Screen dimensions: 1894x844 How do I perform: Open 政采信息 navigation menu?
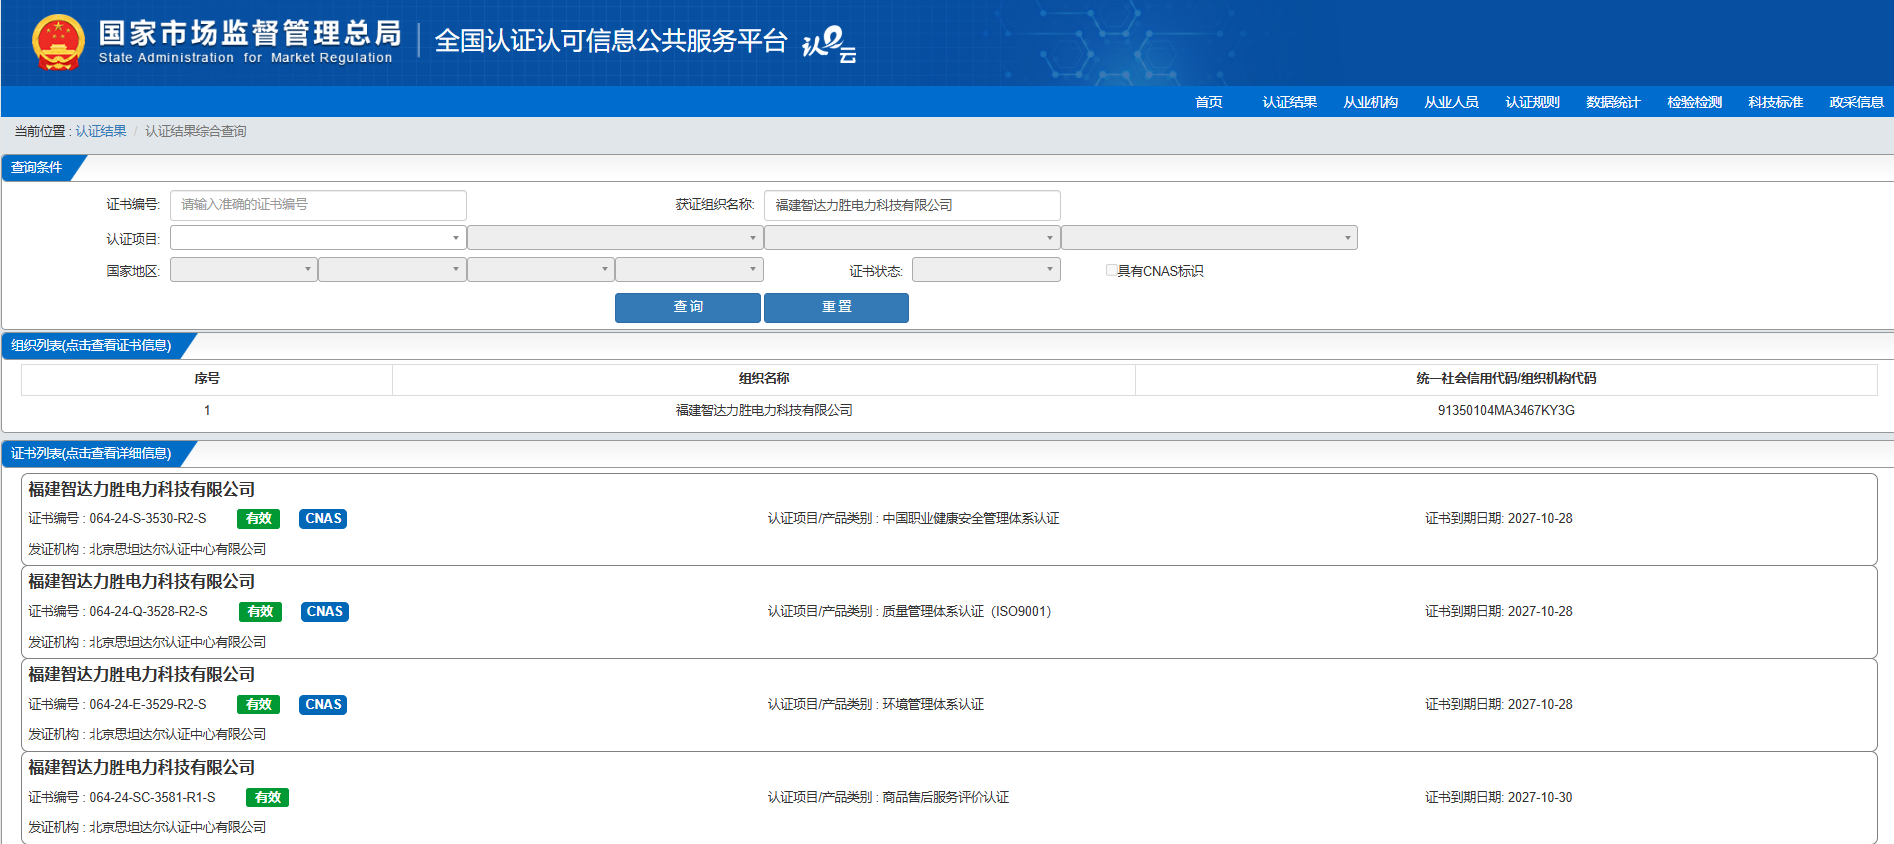(1856, 102)
